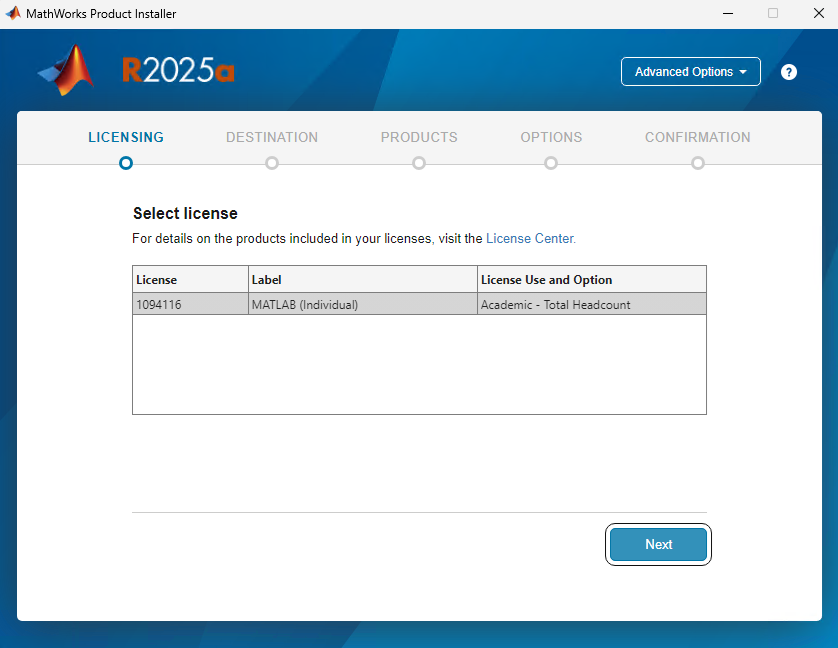Viewport: 838px width, 648px height.
Task: Close the MathWorks Product Installer window
Action: tap(819, 13)
